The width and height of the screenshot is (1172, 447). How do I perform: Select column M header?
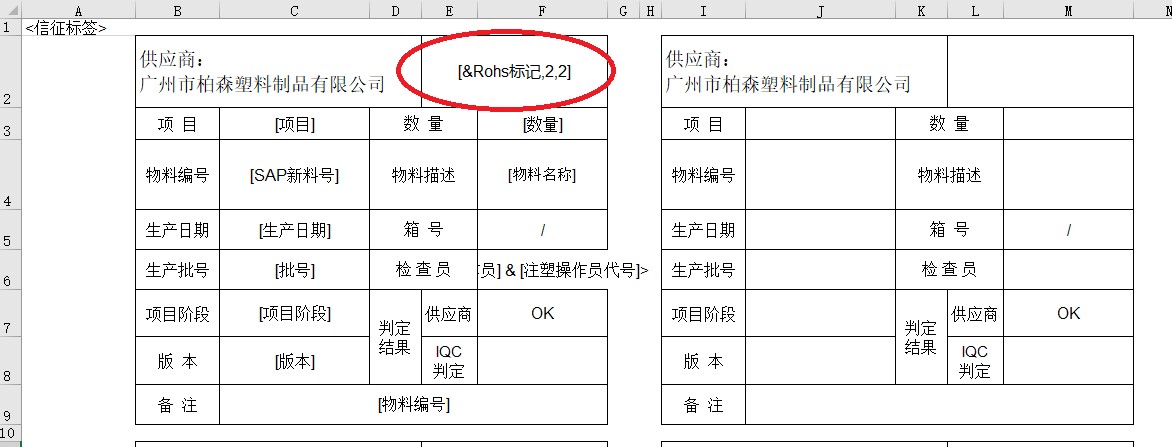pyautogui.click(x=1068, y=10)
